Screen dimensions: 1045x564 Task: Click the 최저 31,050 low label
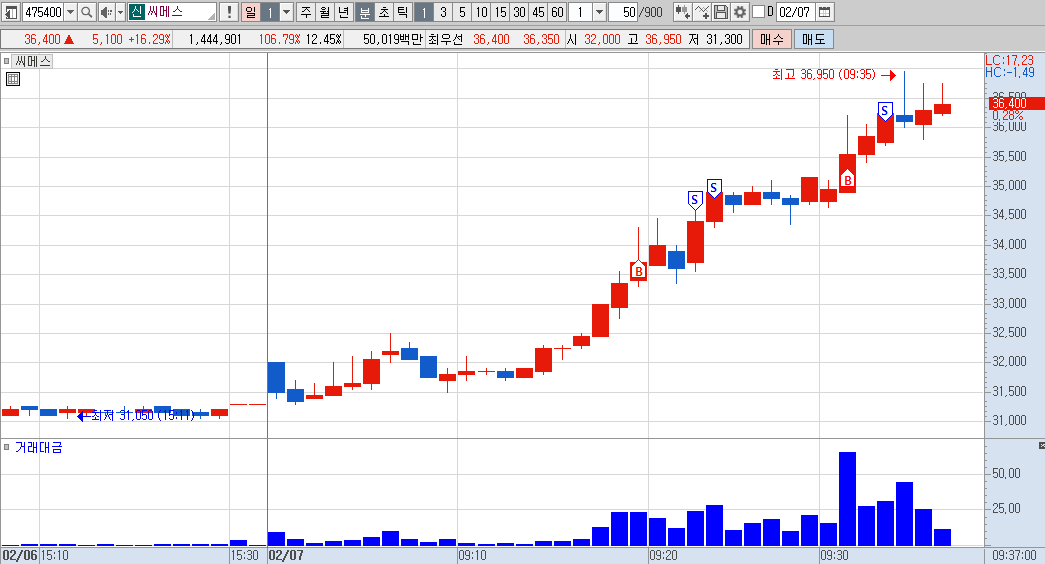pos(143,415)
